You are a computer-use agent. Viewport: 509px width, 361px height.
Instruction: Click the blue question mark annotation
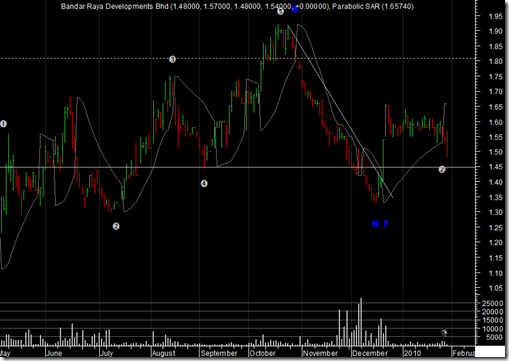(x=386, y=224)
